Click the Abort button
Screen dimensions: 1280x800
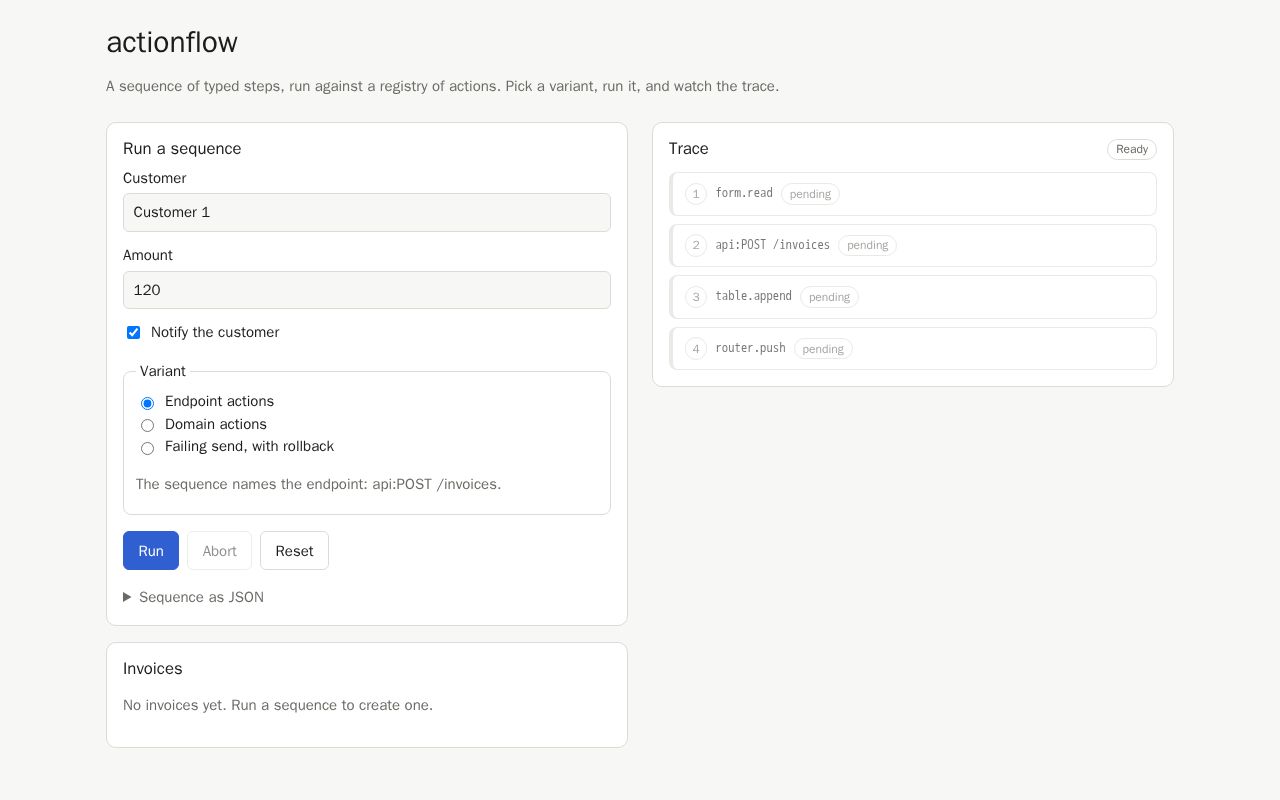pyautogui.click(x=219, y=551)
